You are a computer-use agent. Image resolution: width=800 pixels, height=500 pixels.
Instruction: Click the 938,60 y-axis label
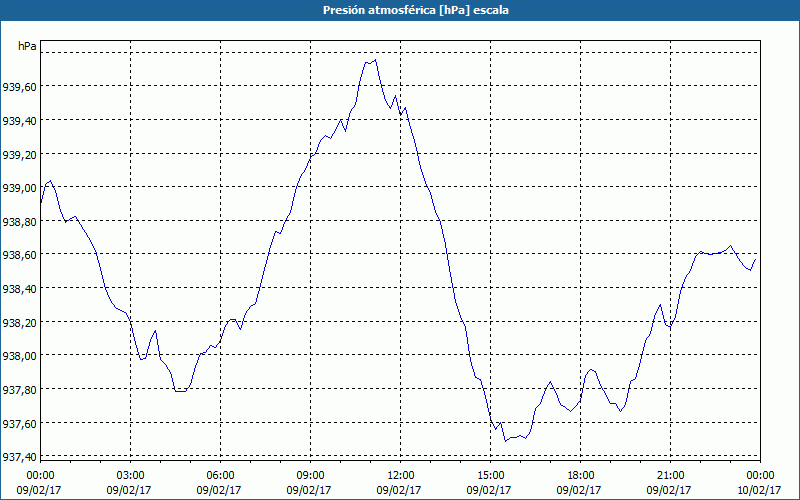coord(19,255)
